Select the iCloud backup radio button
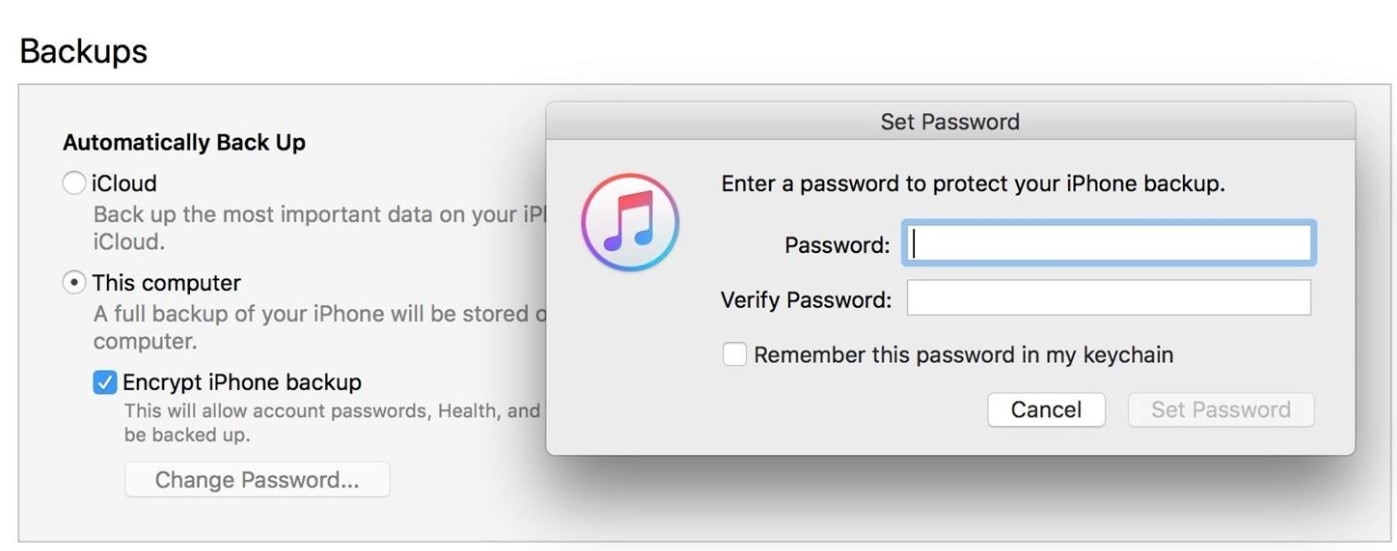This screenshot has width=1397, height=551. coord(74,184)
